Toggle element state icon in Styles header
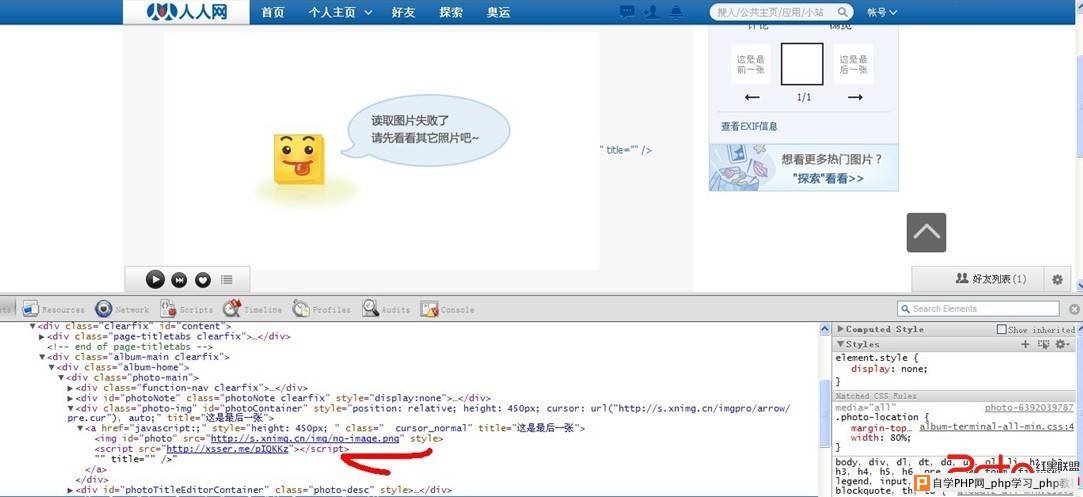Image resolution: width=1083 pixels, height=497 pixels. [x=1044, y=344]
